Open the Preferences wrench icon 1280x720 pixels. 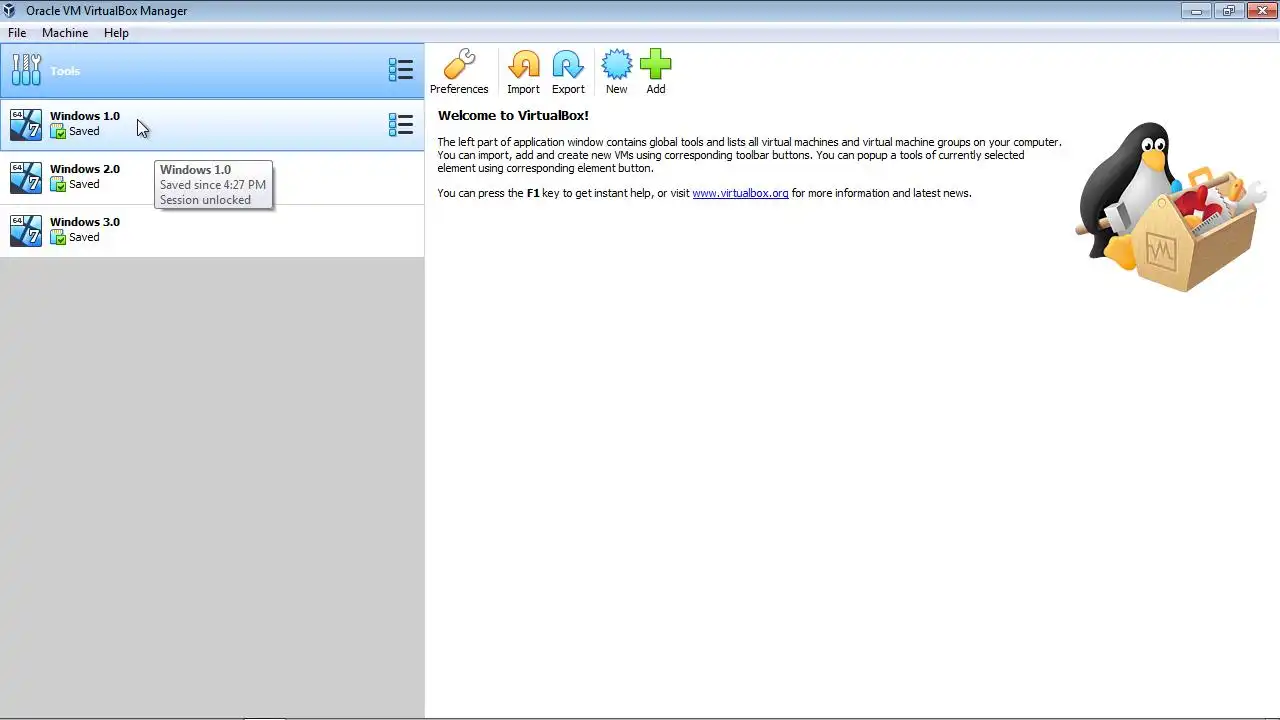tap(459, 65)
